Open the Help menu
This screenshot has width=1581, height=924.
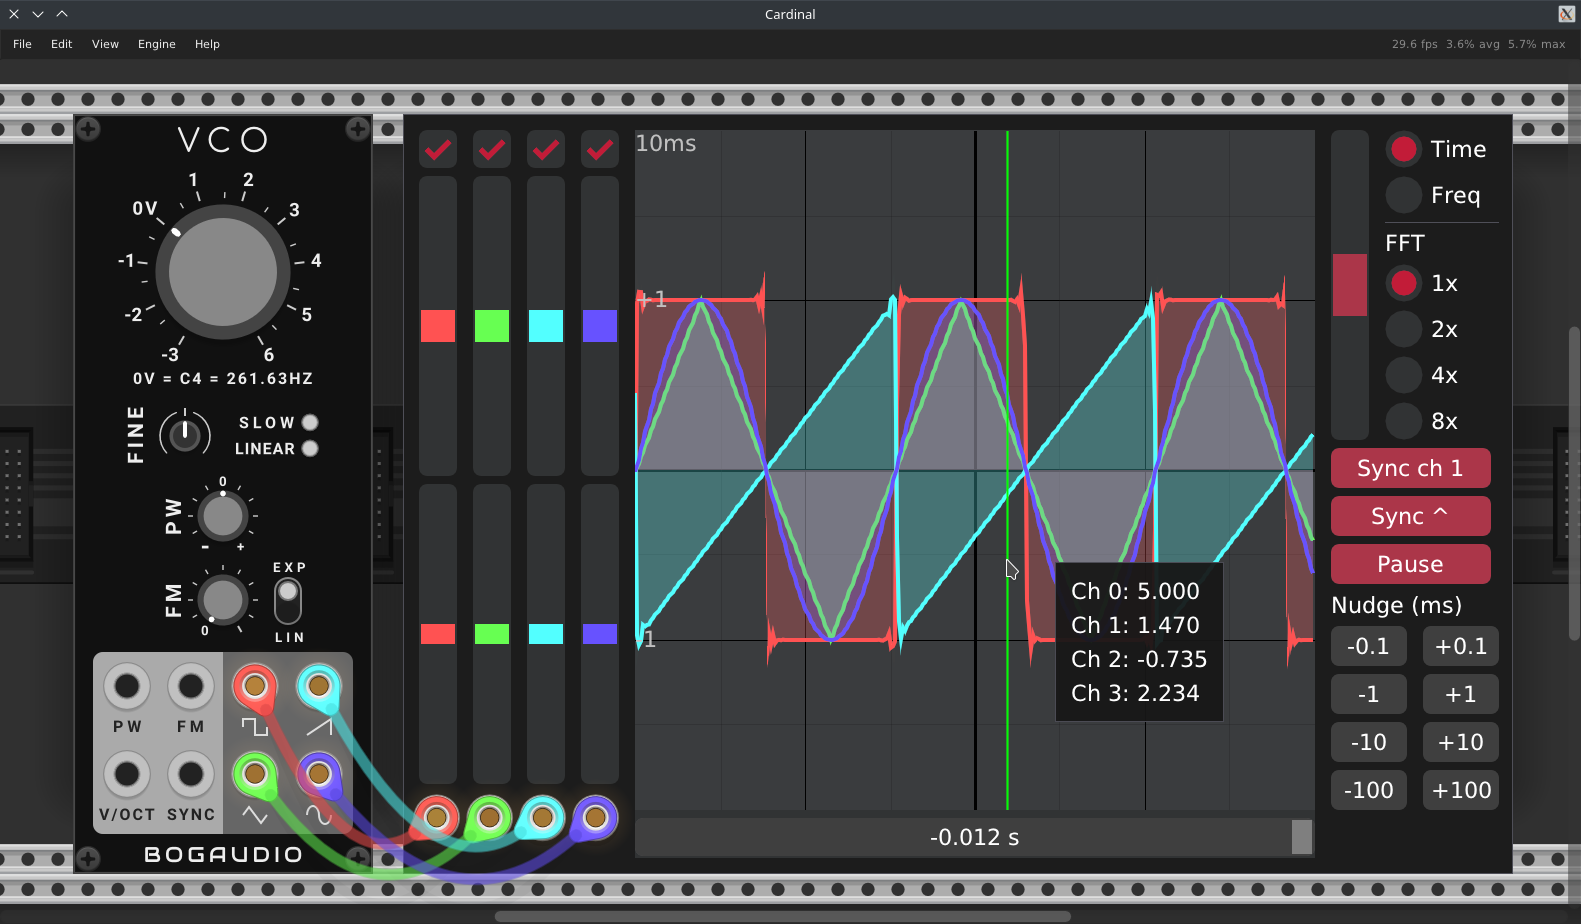tap(207, 44)
